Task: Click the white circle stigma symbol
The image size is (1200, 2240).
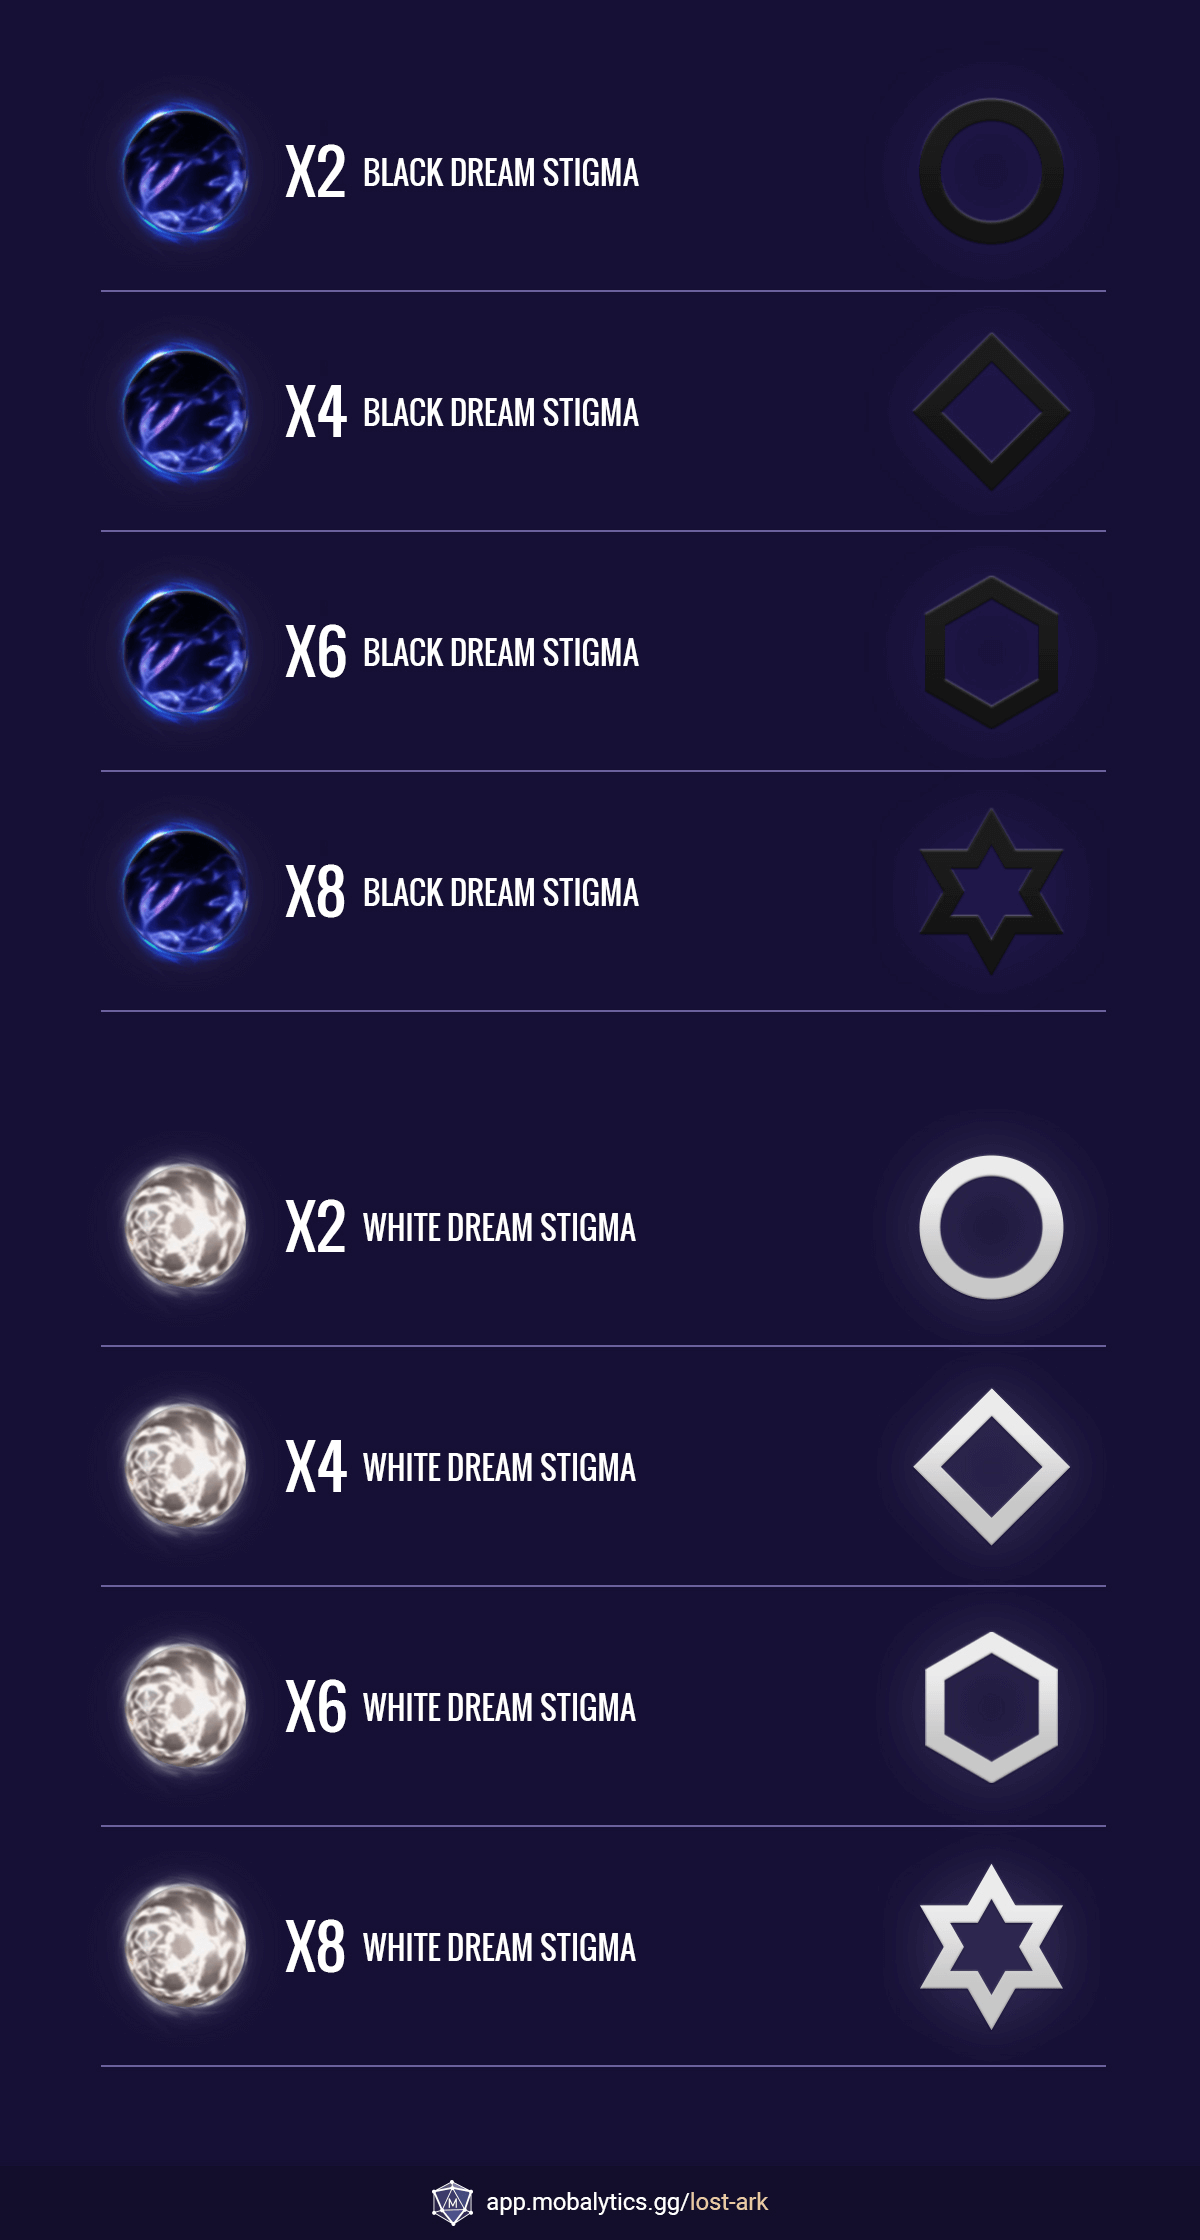Action: (x=991, y=1227)
